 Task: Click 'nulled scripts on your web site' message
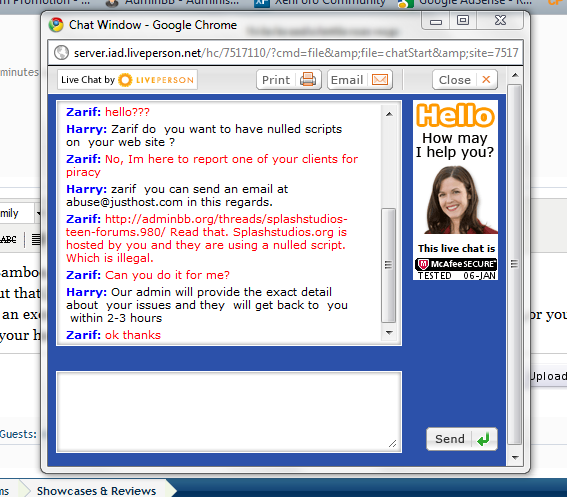204,136
